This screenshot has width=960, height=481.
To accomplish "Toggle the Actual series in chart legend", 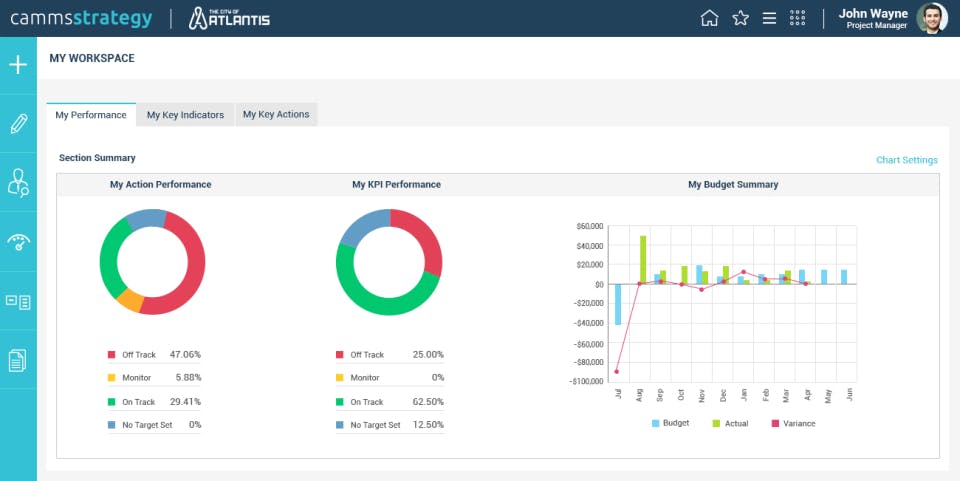I will pos(729,423).
